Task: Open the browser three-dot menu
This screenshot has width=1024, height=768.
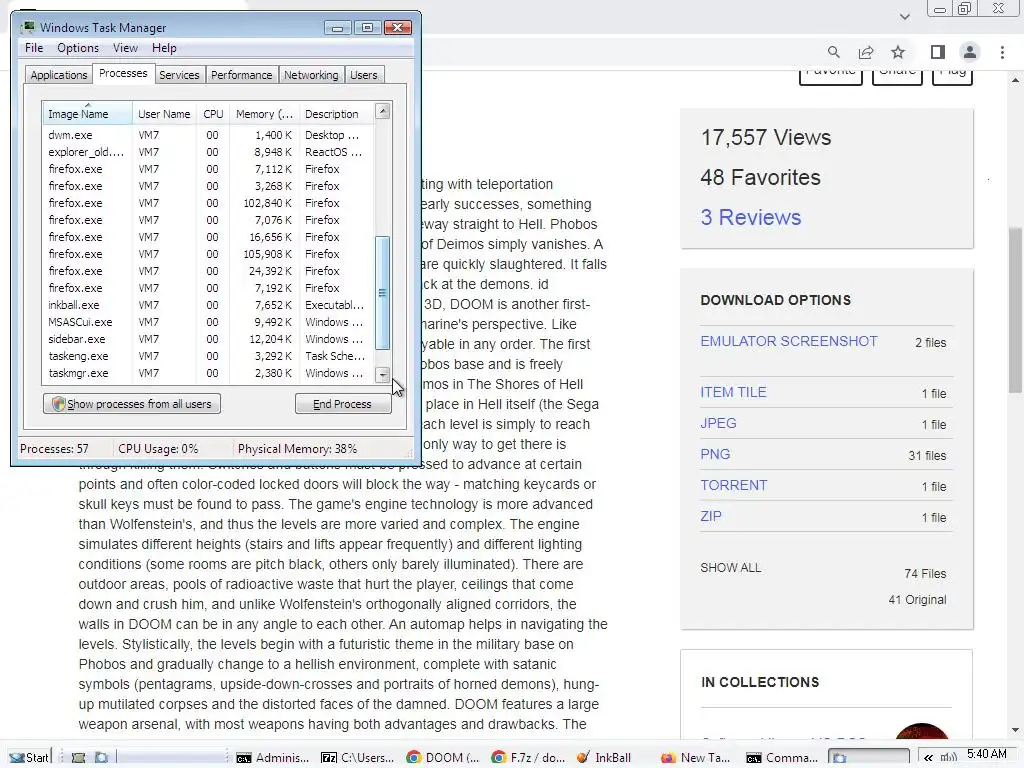Action: click(x=1002, y=52)
